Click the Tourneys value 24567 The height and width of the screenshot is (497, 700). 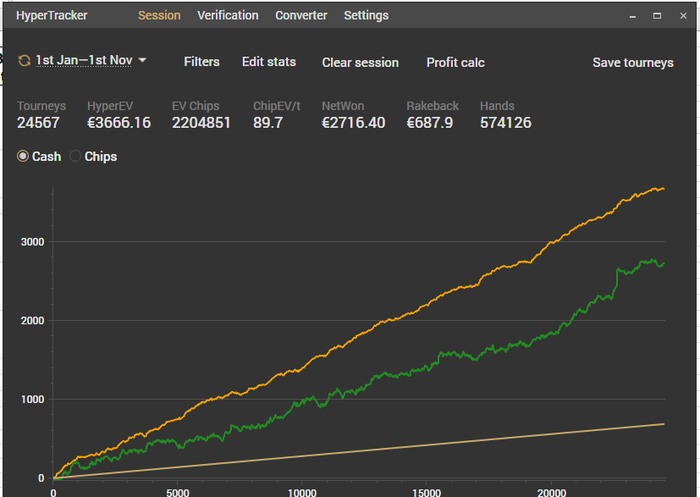click(38, 123)
